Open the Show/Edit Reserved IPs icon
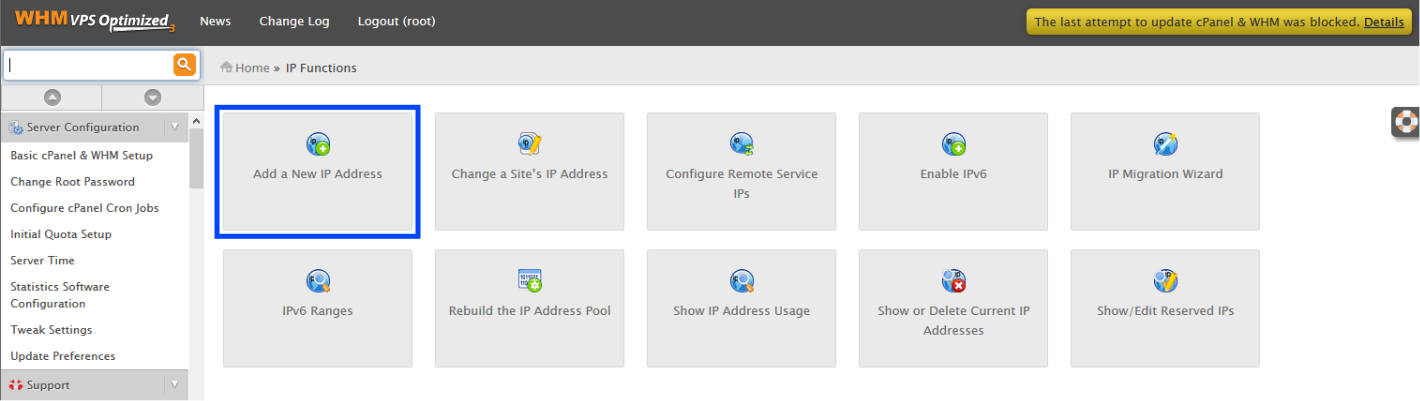This screenshot has width=1420, height=401. click(1166, 281)
